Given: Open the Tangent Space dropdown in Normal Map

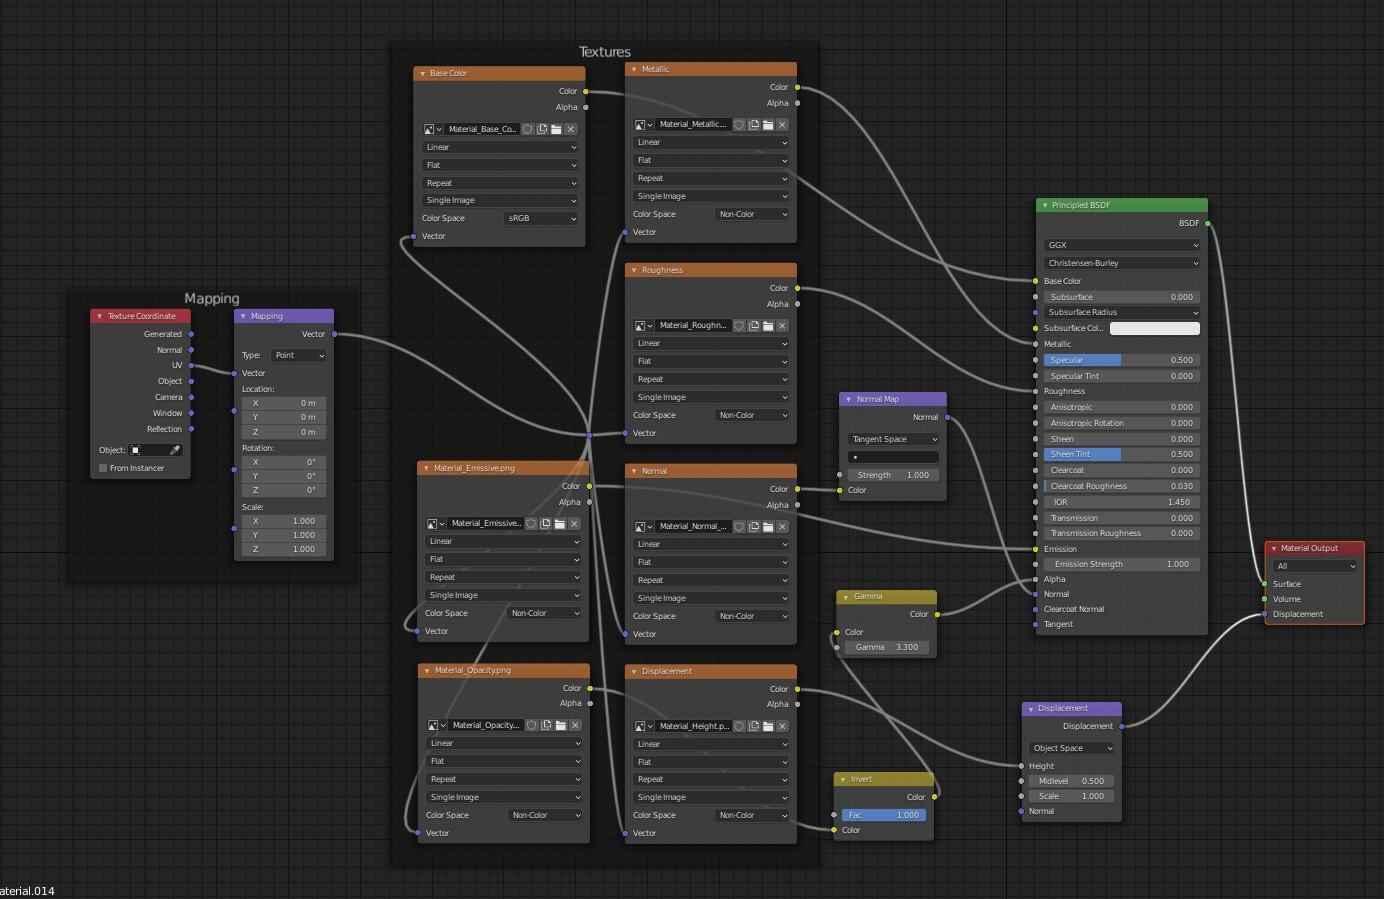Looking at the screenshot, I should 894,439.
